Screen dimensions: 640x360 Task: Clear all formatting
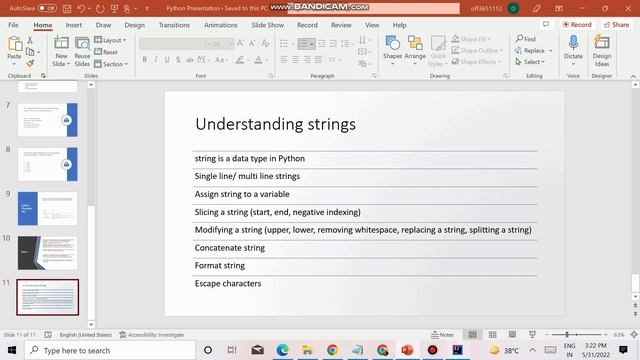pyautogui.click(x=265, y=43)
